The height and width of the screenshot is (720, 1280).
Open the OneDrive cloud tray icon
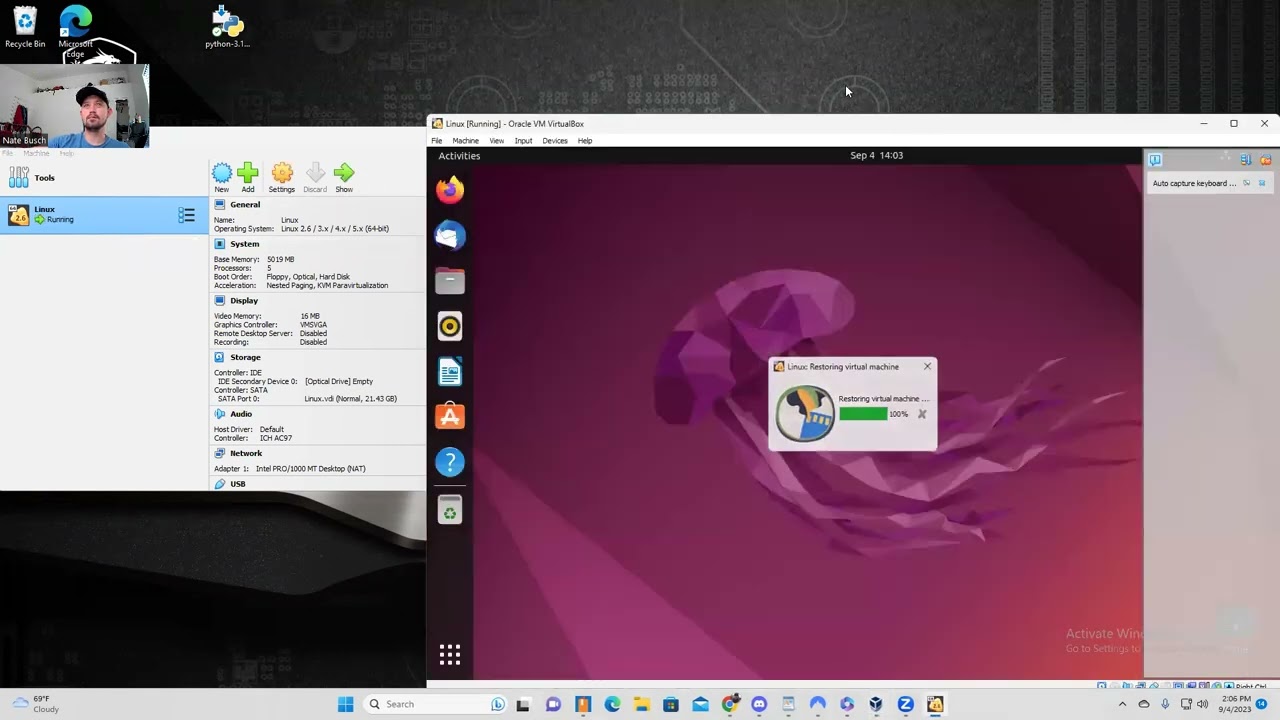pos(1144,704)
